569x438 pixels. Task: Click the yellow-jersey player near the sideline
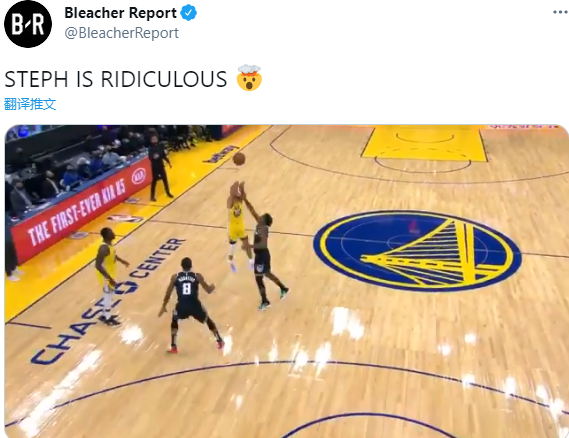pyautogui.click(x=109, y=276)
